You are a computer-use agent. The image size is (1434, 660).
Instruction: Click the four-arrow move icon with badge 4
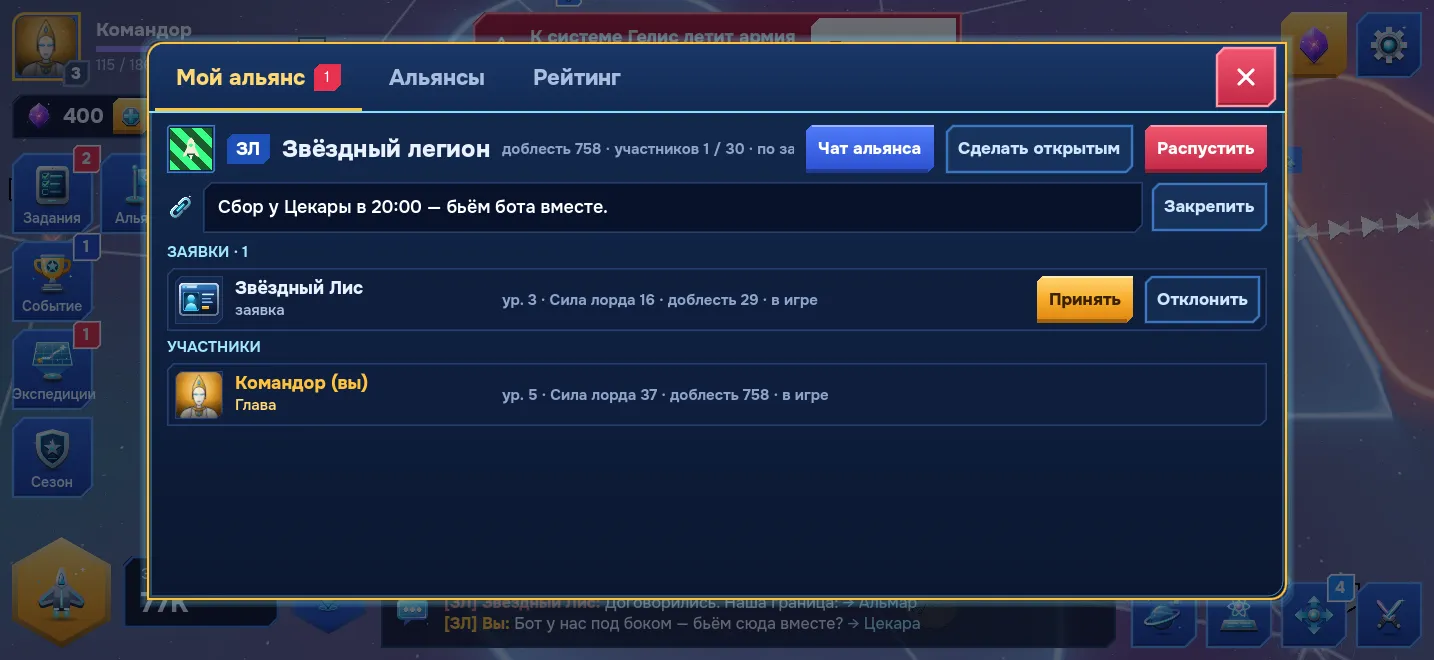[1312, 614]
